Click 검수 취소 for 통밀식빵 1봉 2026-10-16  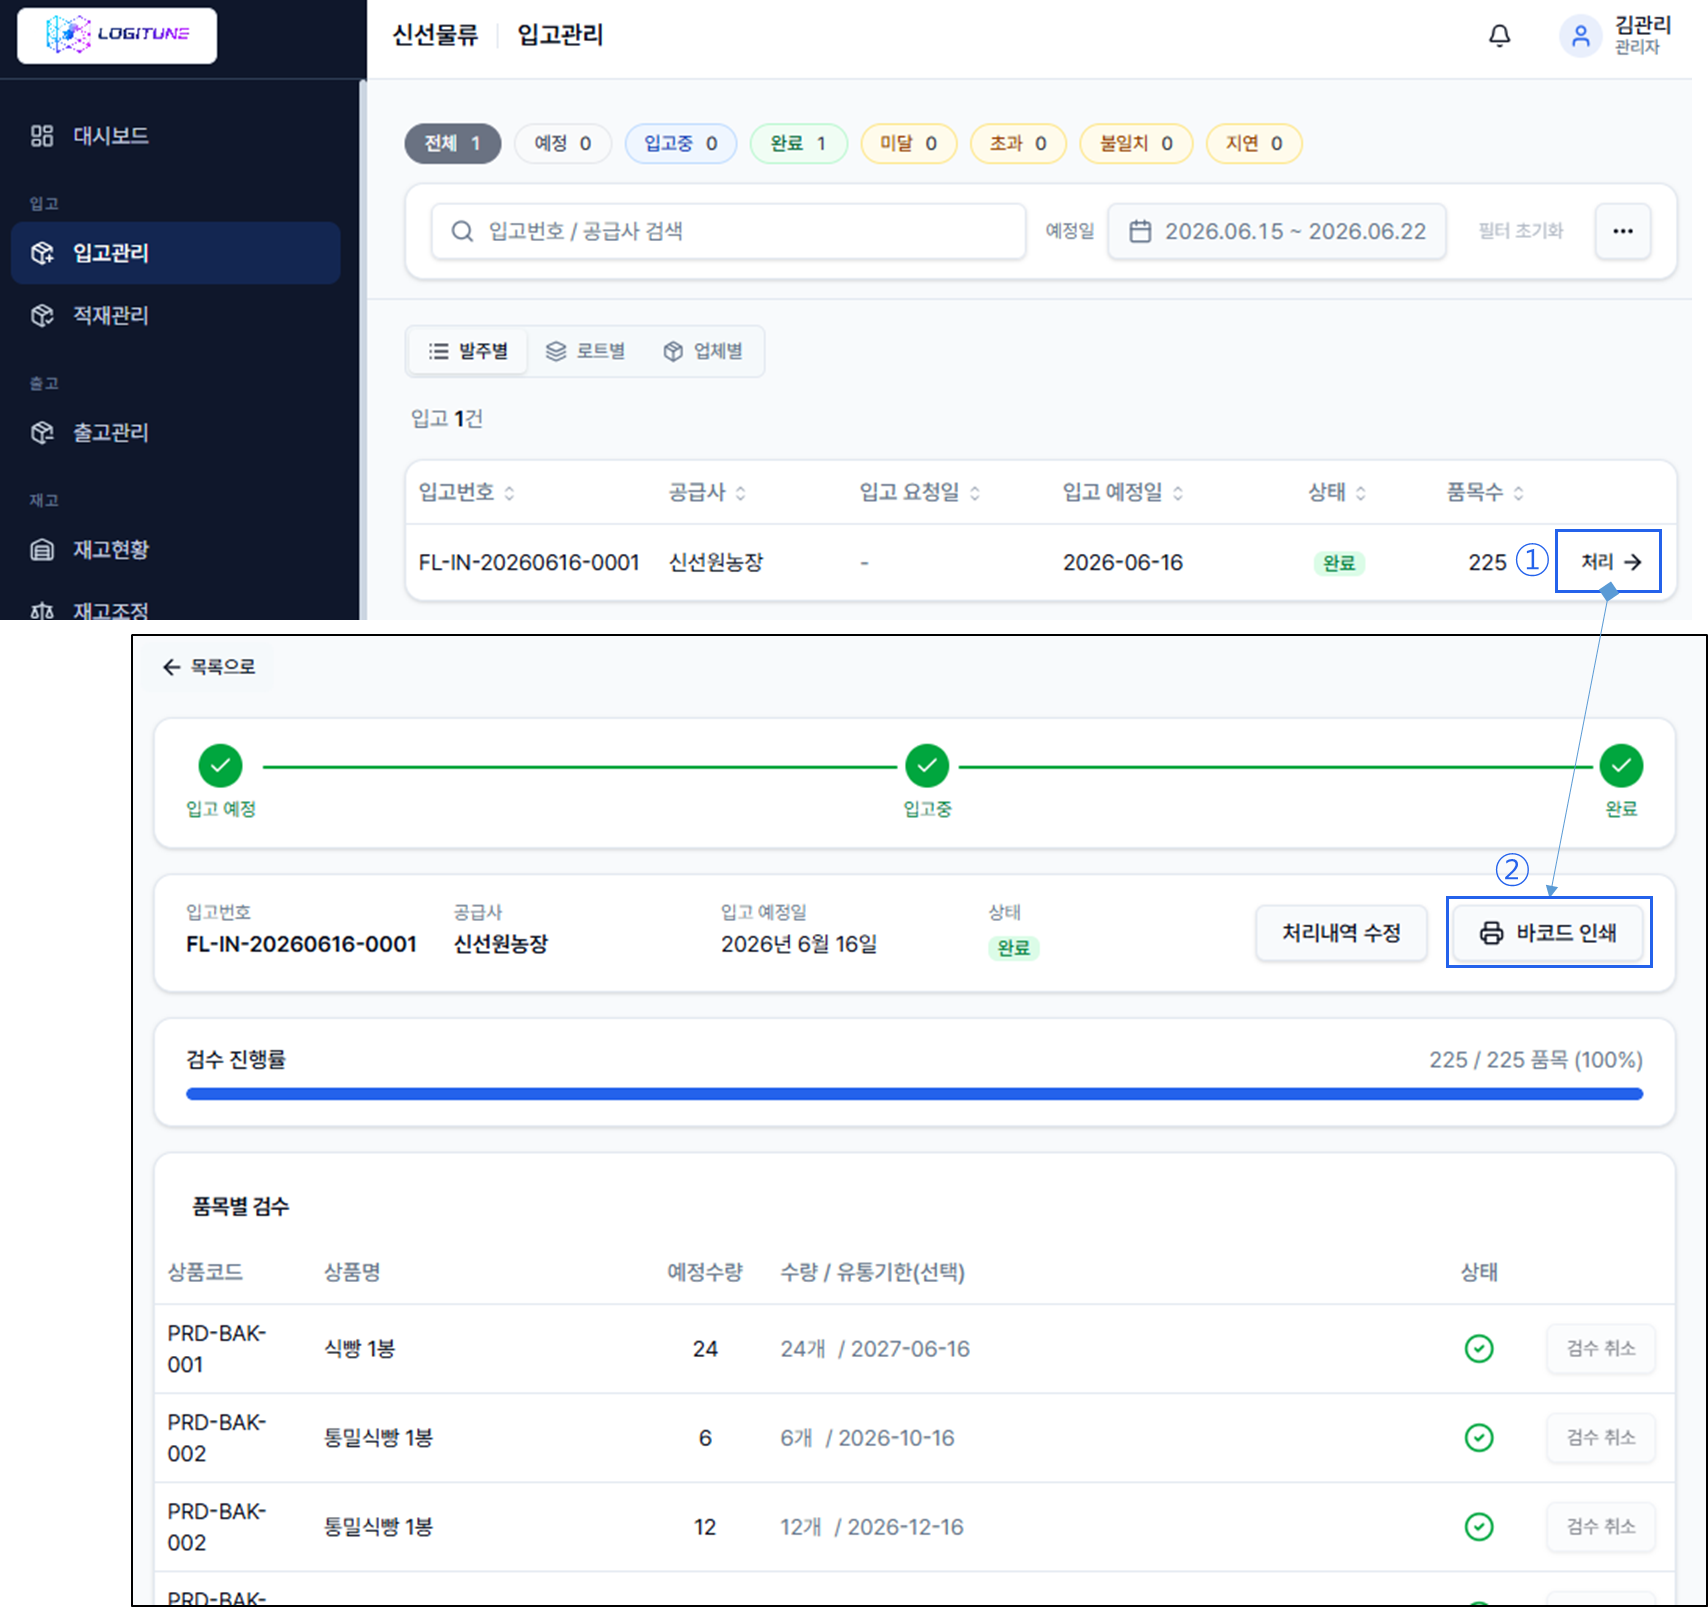(1601, 1438)
